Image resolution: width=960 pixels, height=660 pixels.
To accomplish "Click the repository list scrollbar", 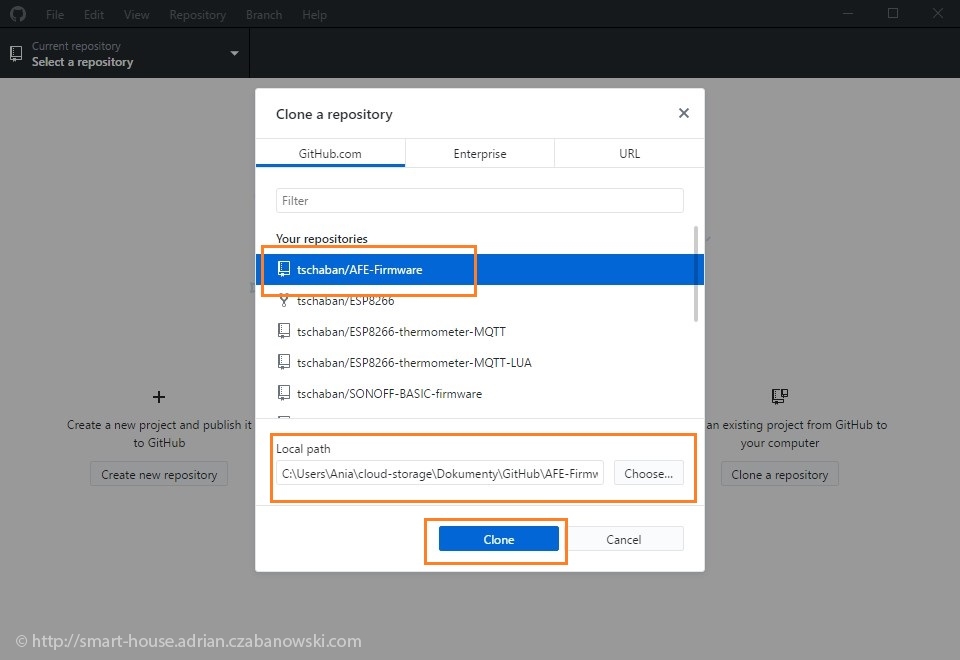I will click(x=696, y=274).
